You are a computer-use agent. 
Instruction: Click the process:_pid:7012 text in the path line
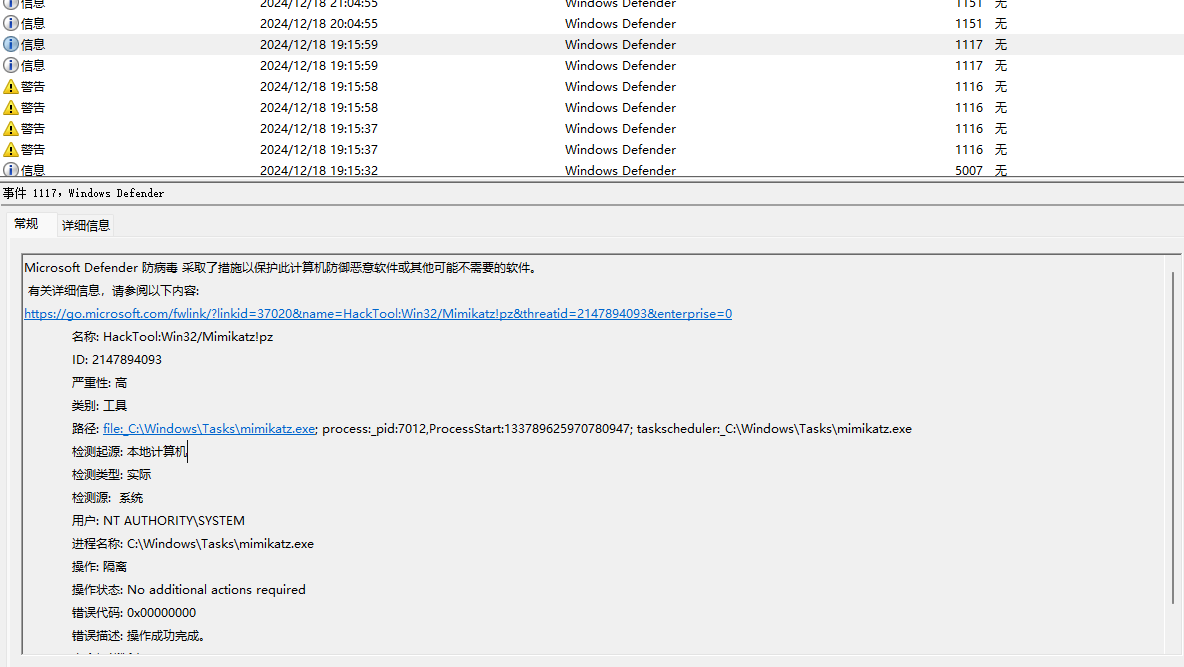tap(375, 428)
